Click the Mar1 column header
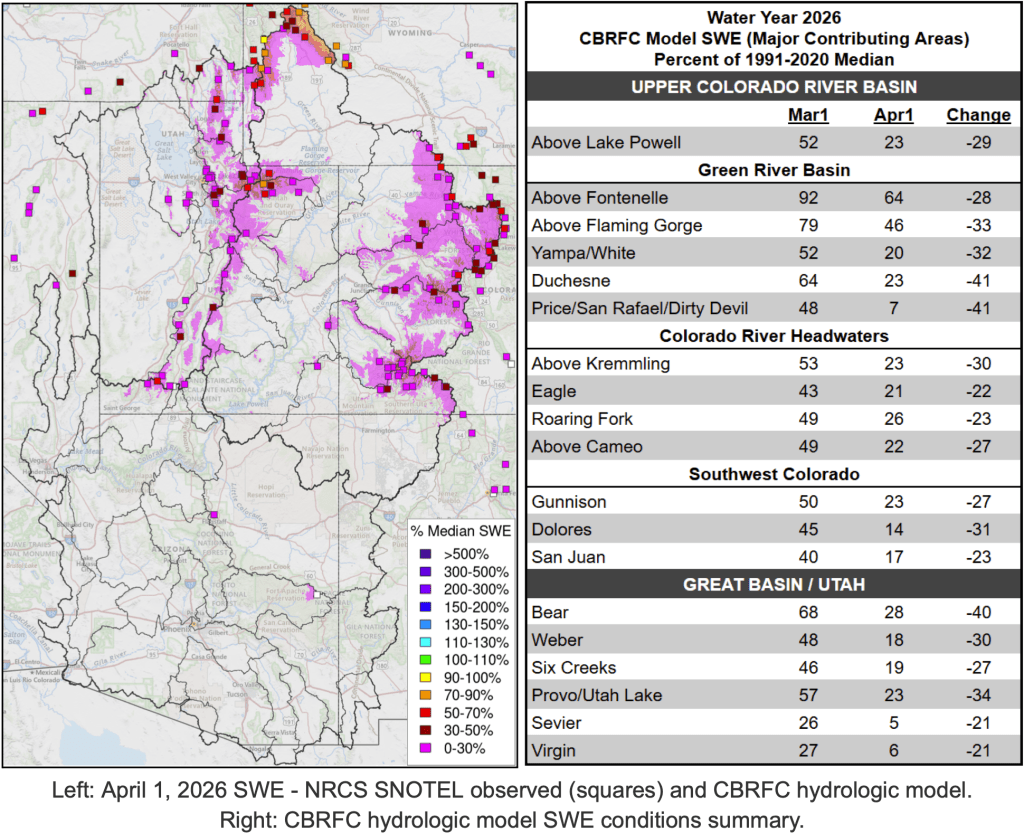Screen dimensions: 1024x833 (x=808, y=115)
